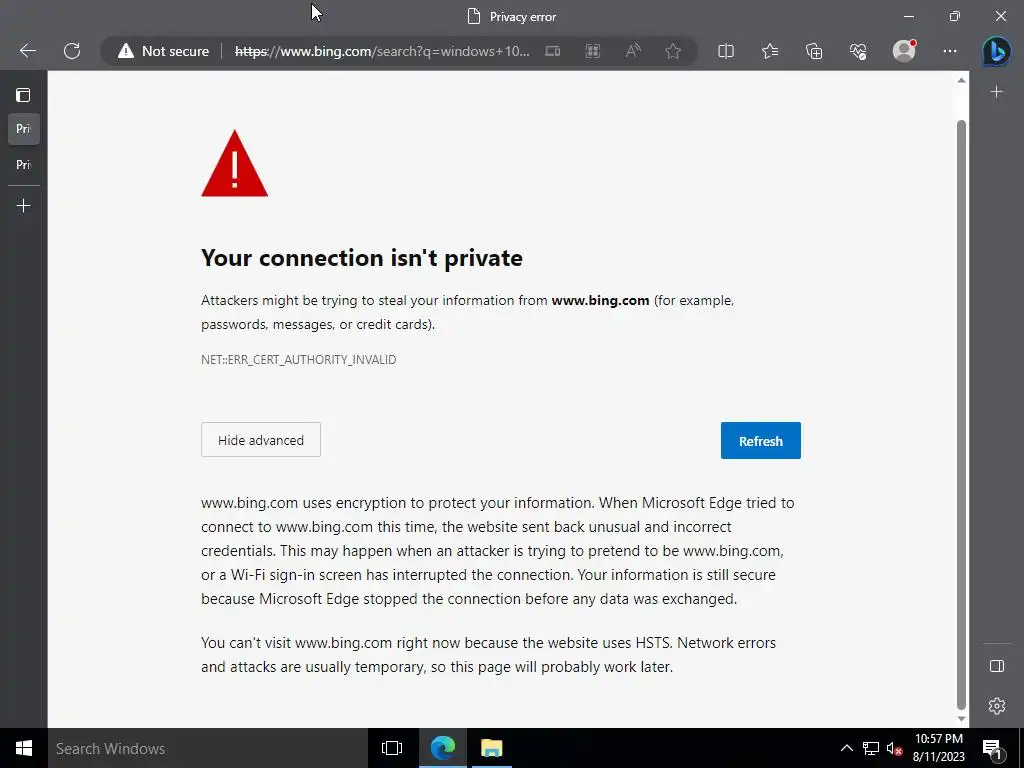Open Settings and more ellipsis menu
Viewport: 1024px width, 768px height.
pos(950,51)
